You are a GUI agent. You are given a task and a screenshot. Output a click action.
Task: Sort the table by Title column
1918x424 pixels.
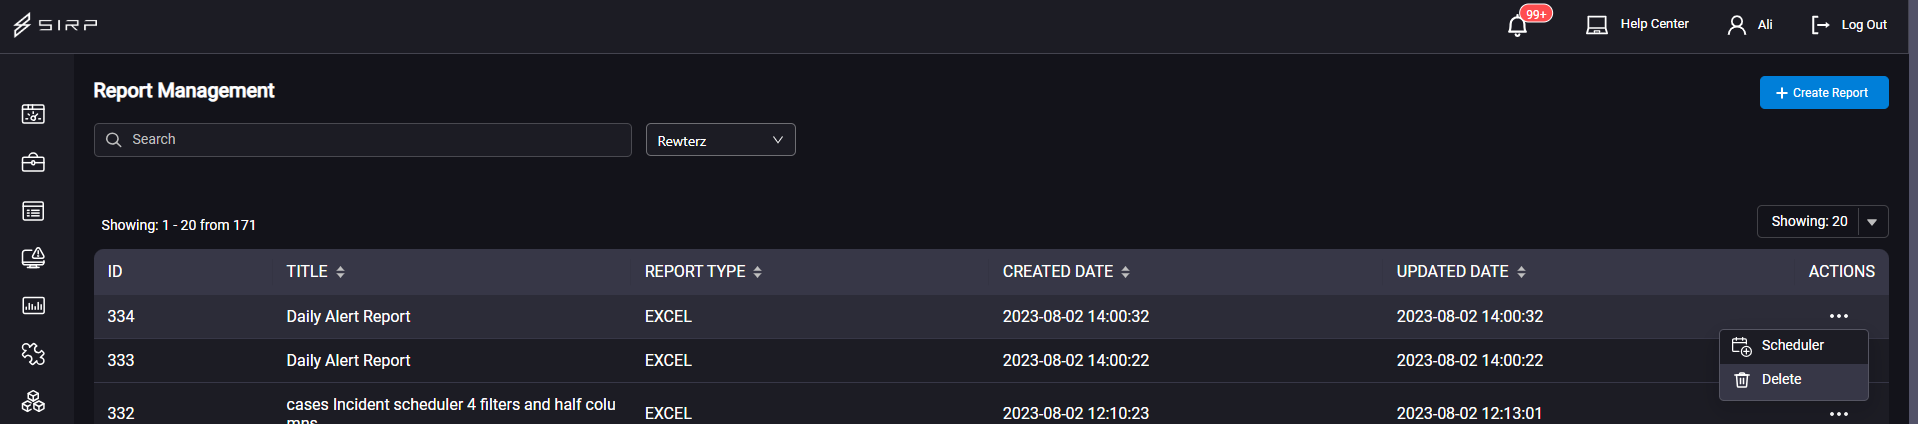pyautogui.click(x=340, y=272)
